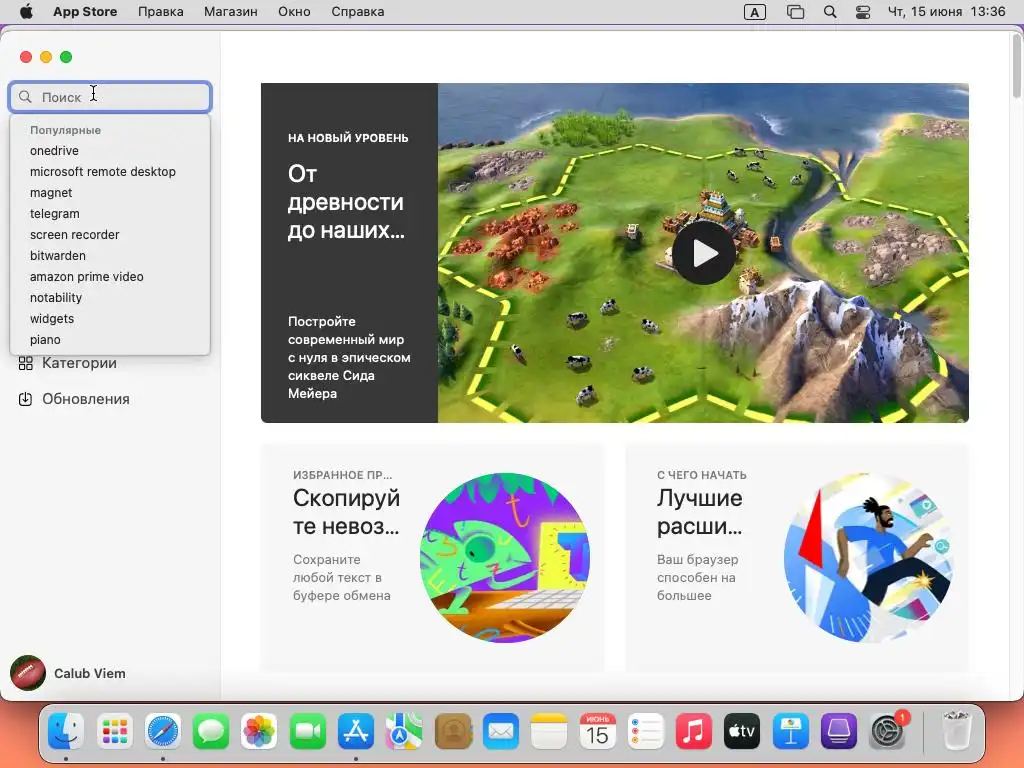The width and height of the screenshot is (1024, 768).
Task: Open Messages app in the Dock
Action: [x=211, y=731]
